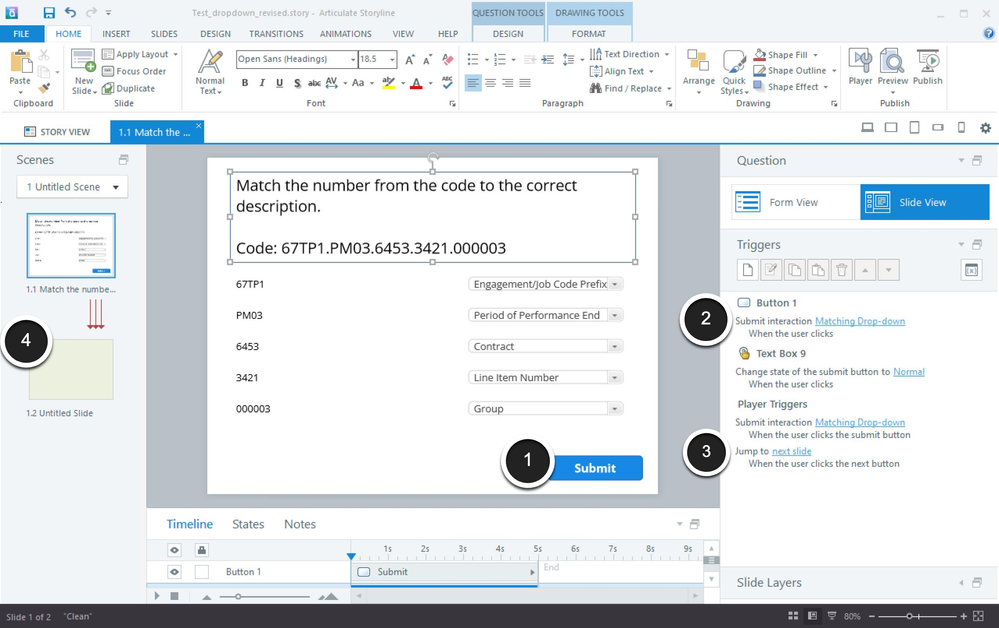Toggle lock checkbox for Button 1 timeline row
Viewport: 999px width, 628px height.
click(x=201, y=572)
